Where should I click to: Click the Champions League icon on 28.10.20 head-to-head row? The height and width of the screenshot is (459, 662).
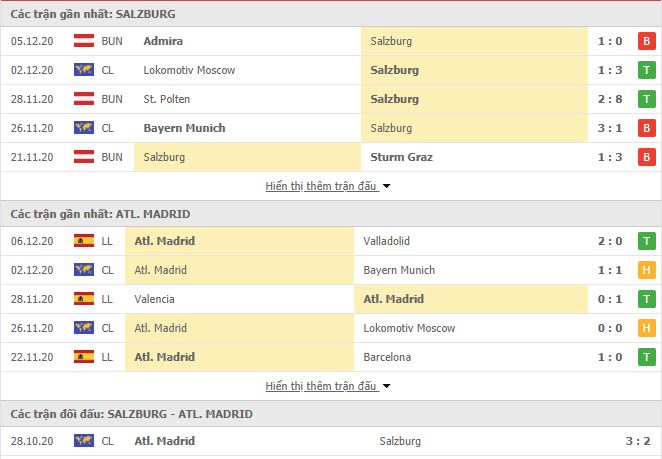(84, 441)
